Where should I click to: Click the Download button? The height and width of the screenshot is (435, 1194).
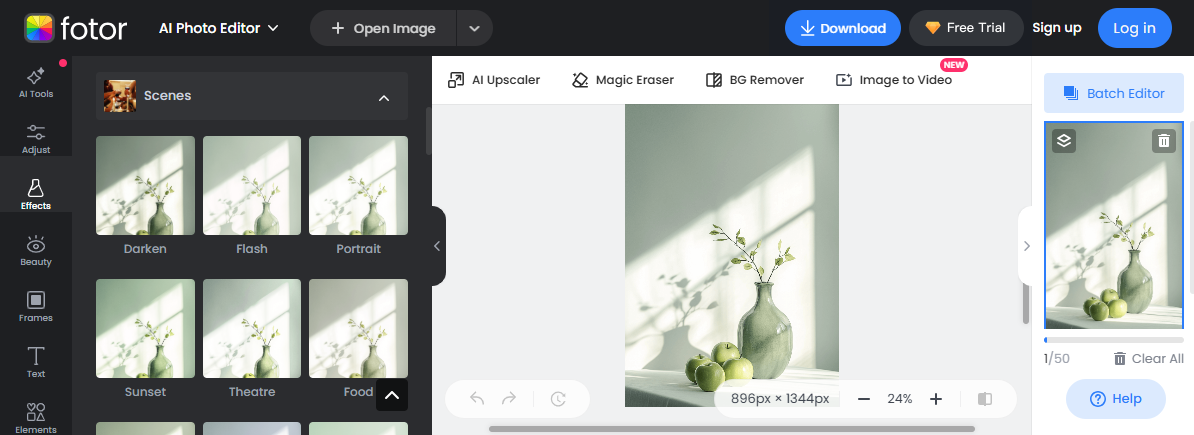click(x=842, y=28)
